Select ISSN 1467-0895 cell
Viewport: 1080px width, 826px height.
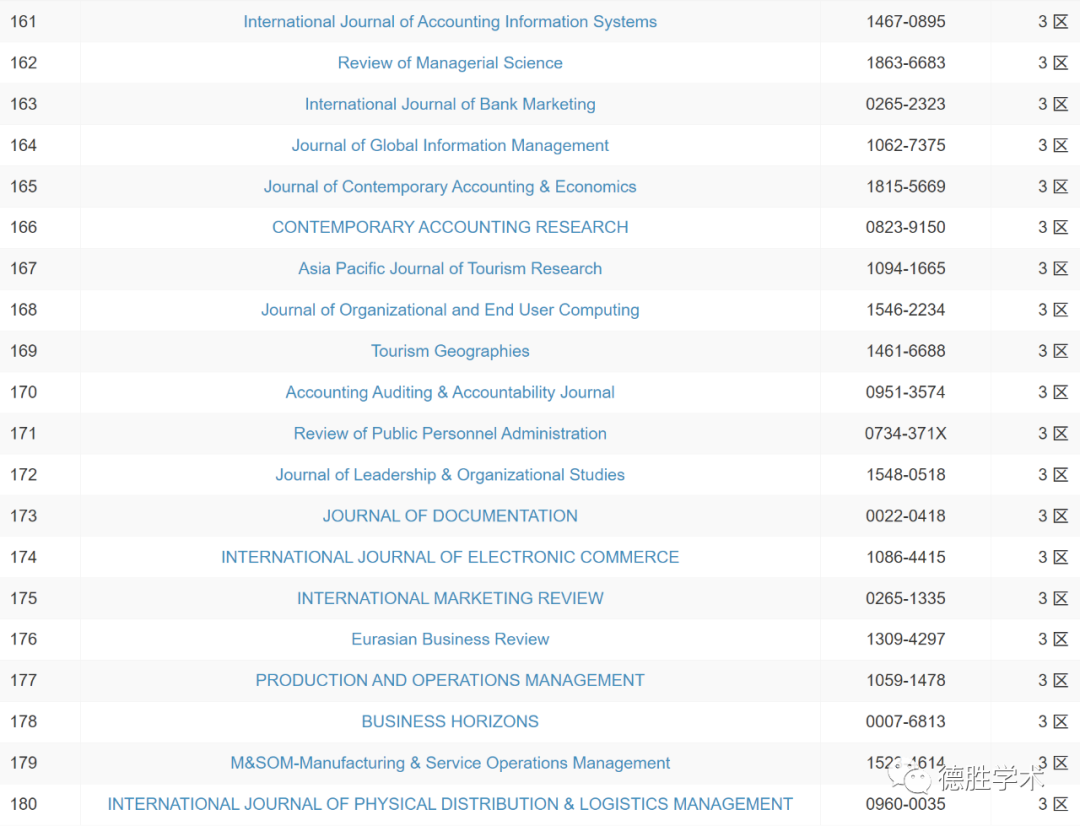point(905,21)
